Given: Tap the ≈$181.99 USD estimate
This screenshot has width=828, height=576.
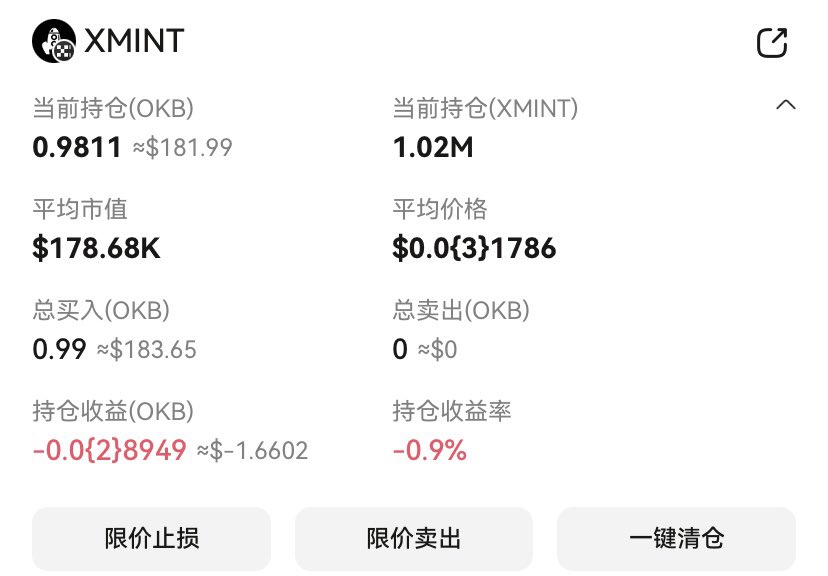Looking at the screenshot, I should point(182,148).
